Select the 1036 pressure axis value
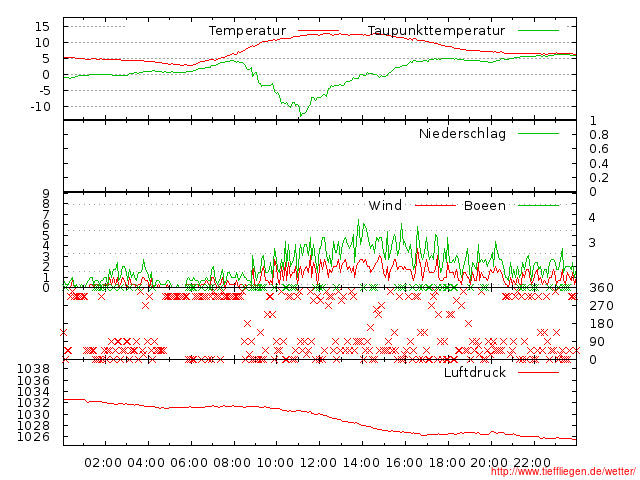The width and height of the screenshot is (640, 480). point(33,381)
